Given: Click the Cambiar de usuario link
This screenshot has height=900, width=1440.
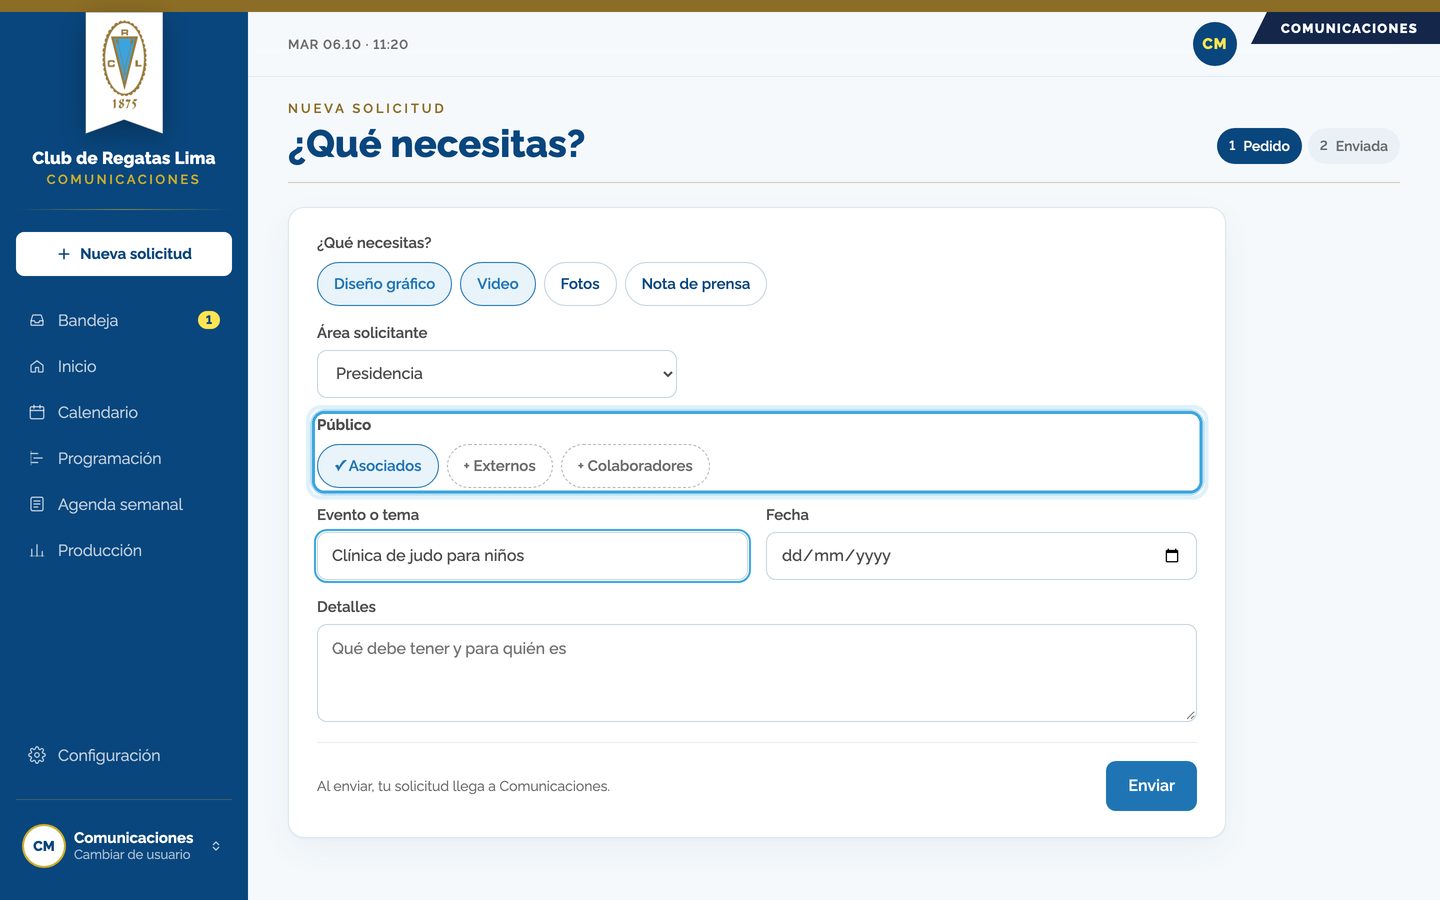Looking at the screenshot, I should [x=132, y=855].
